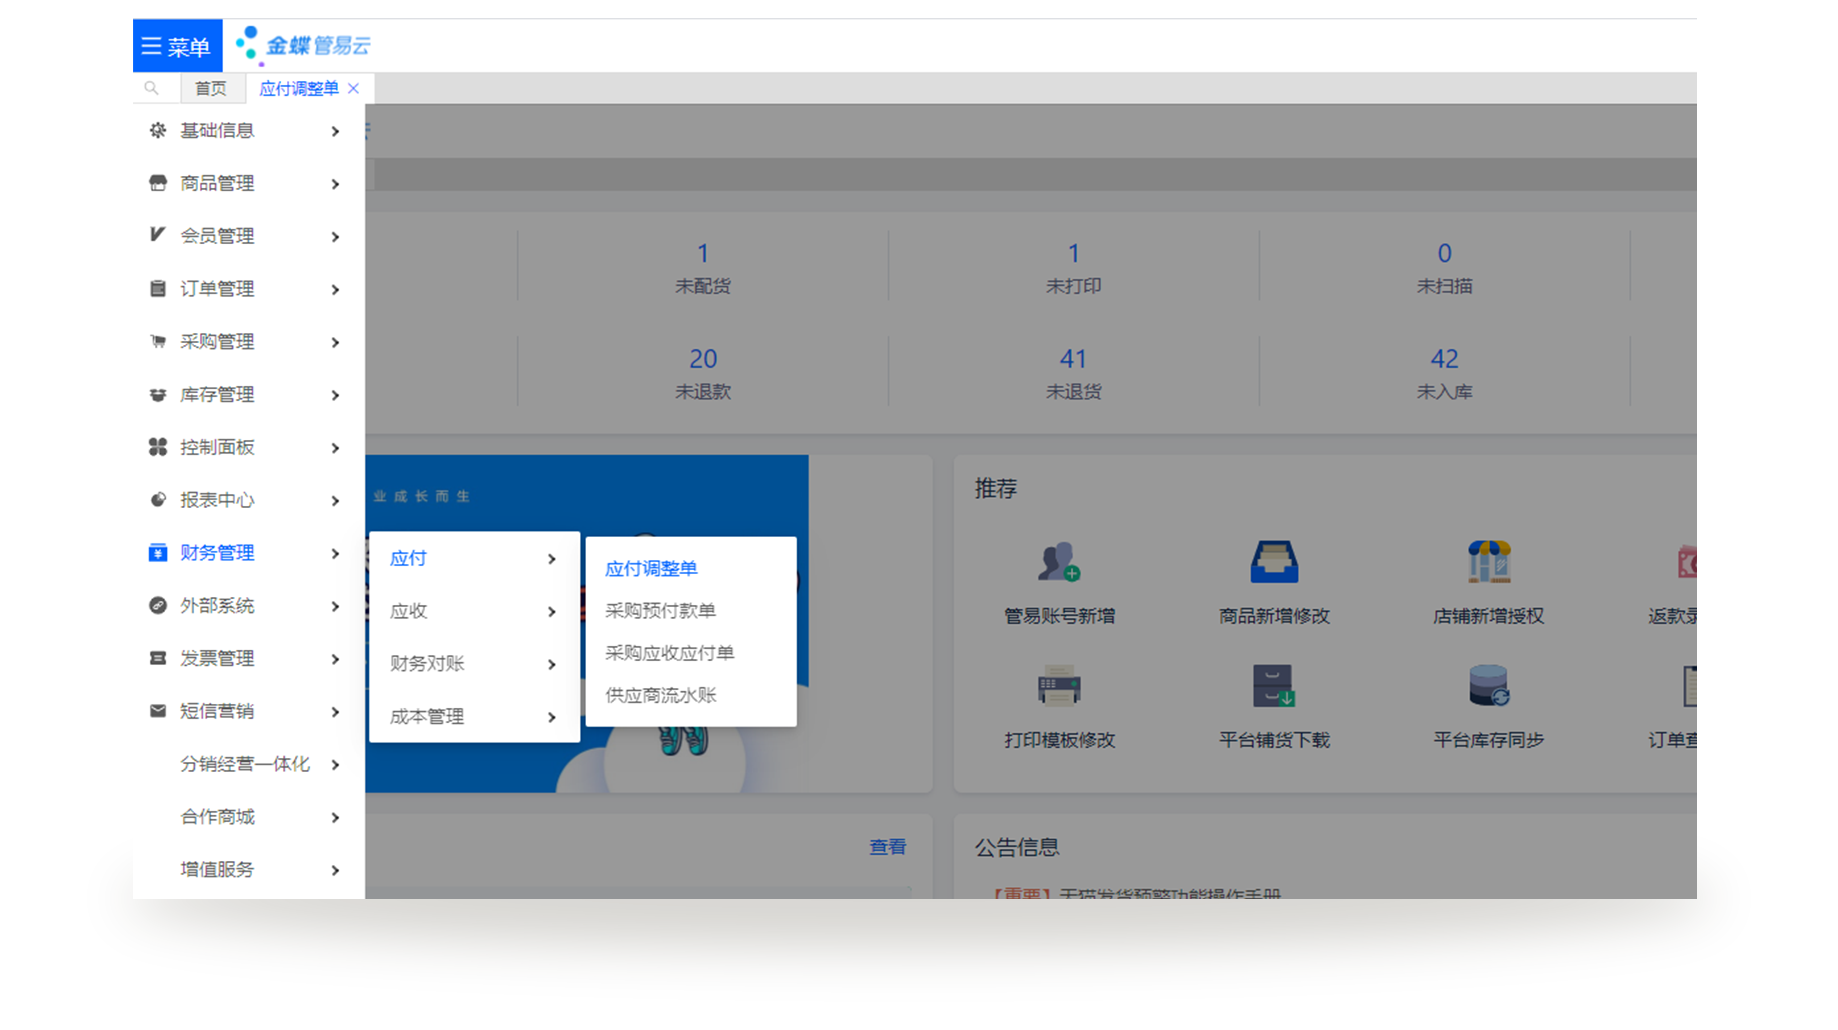Expand the 成本管理 submenu arrow
Image resolution: width=1838 pixels, height=1030 pixels.
coord(551,717)
